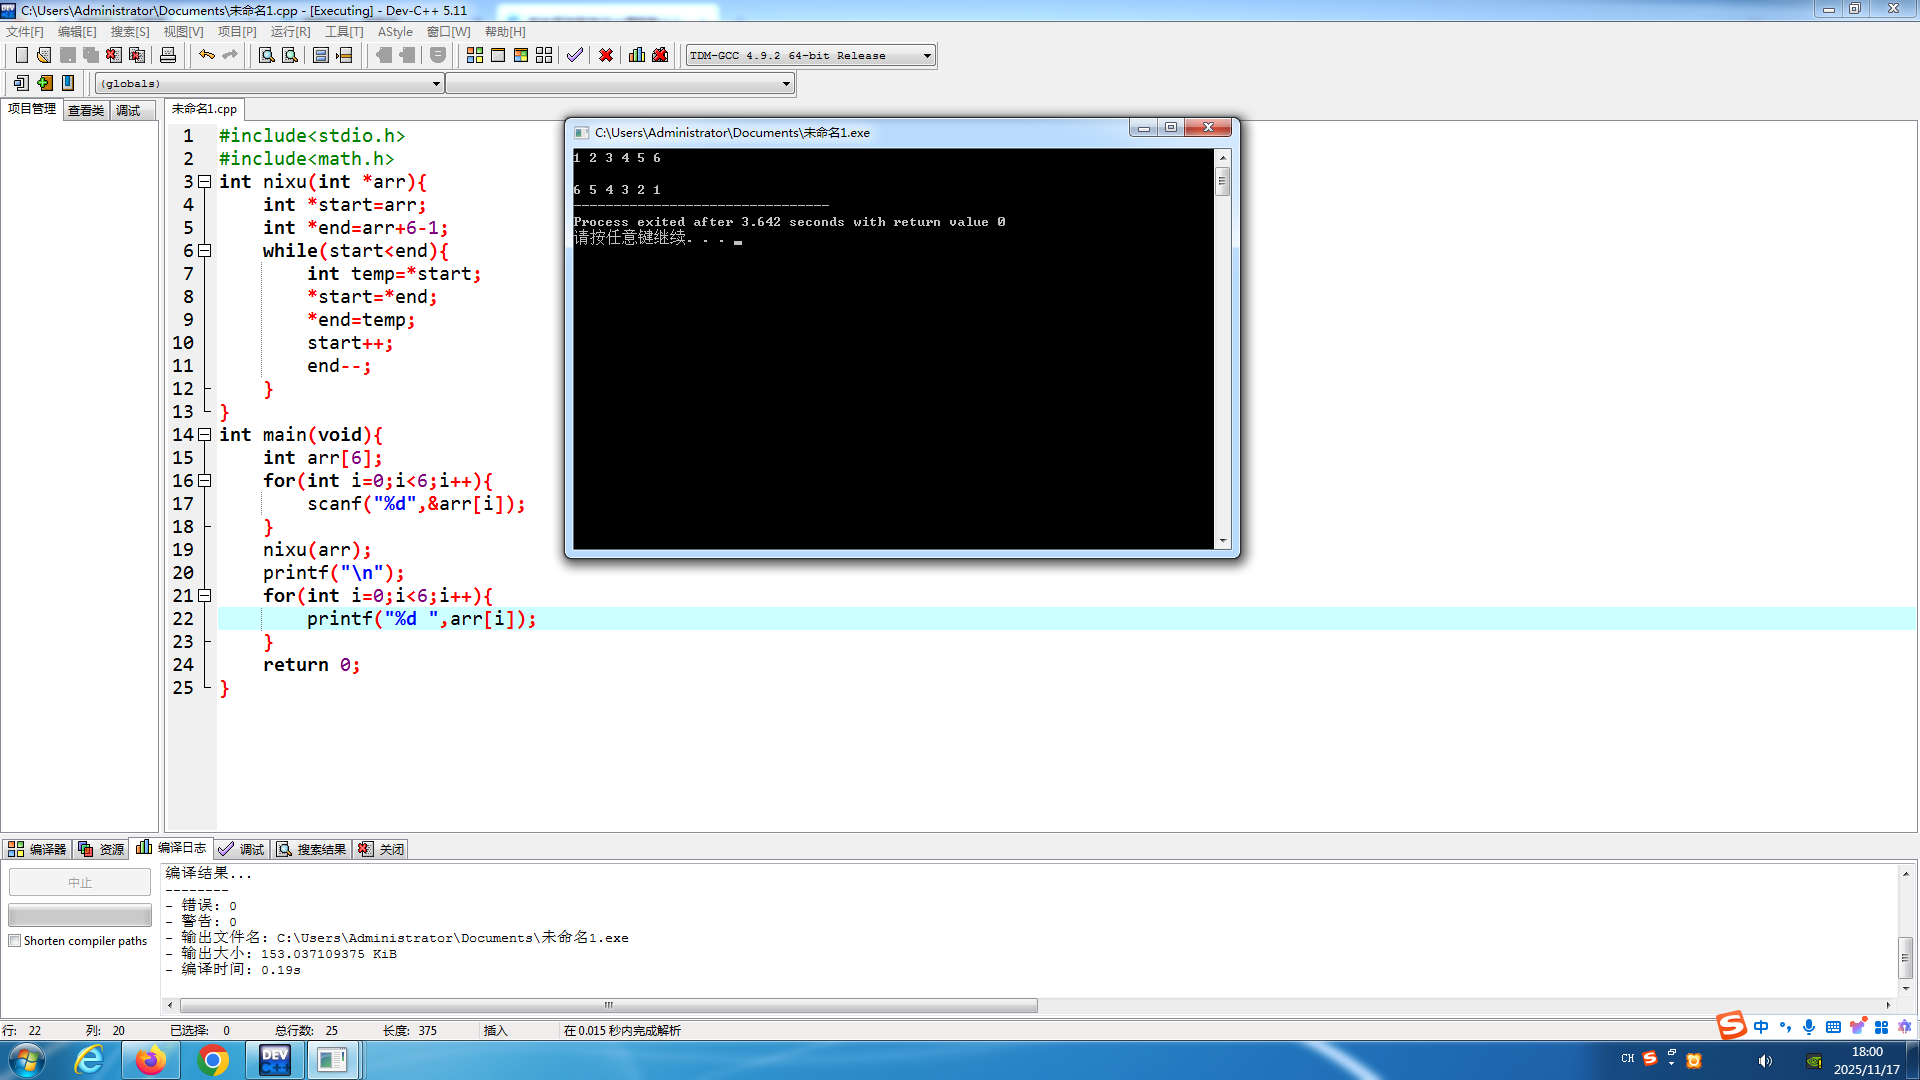The image size is (1920, 1080).
Task: Click the Undo arrow icon
Action: 206,55
